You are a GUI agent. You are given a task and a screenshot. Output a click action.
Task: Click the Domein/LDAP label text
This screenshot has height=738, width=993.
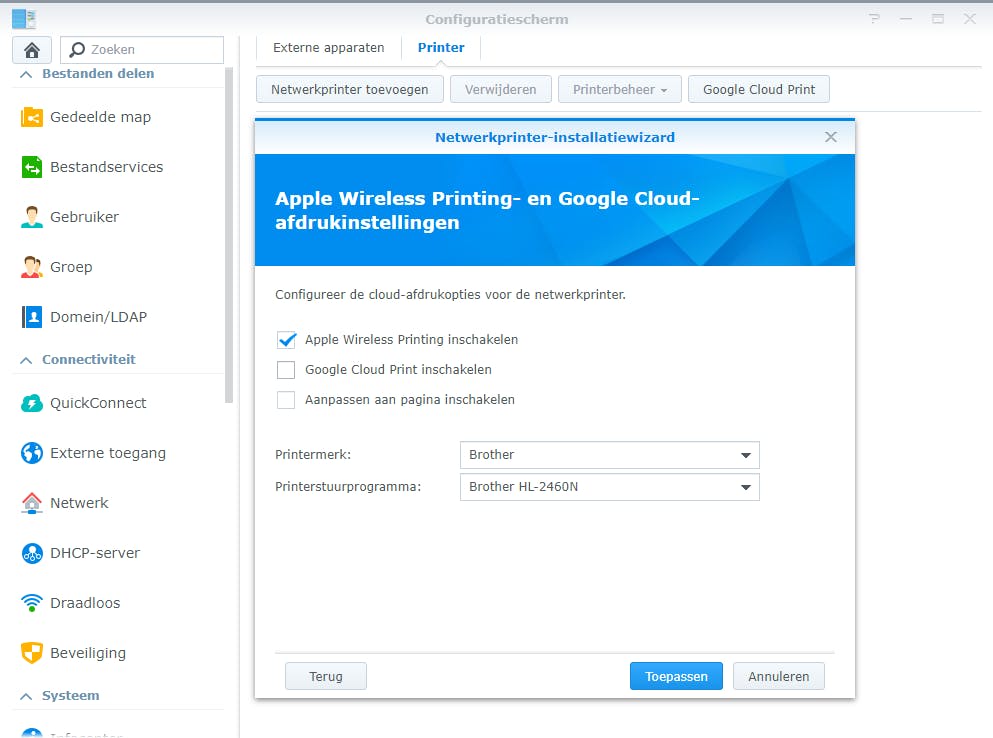98,317
